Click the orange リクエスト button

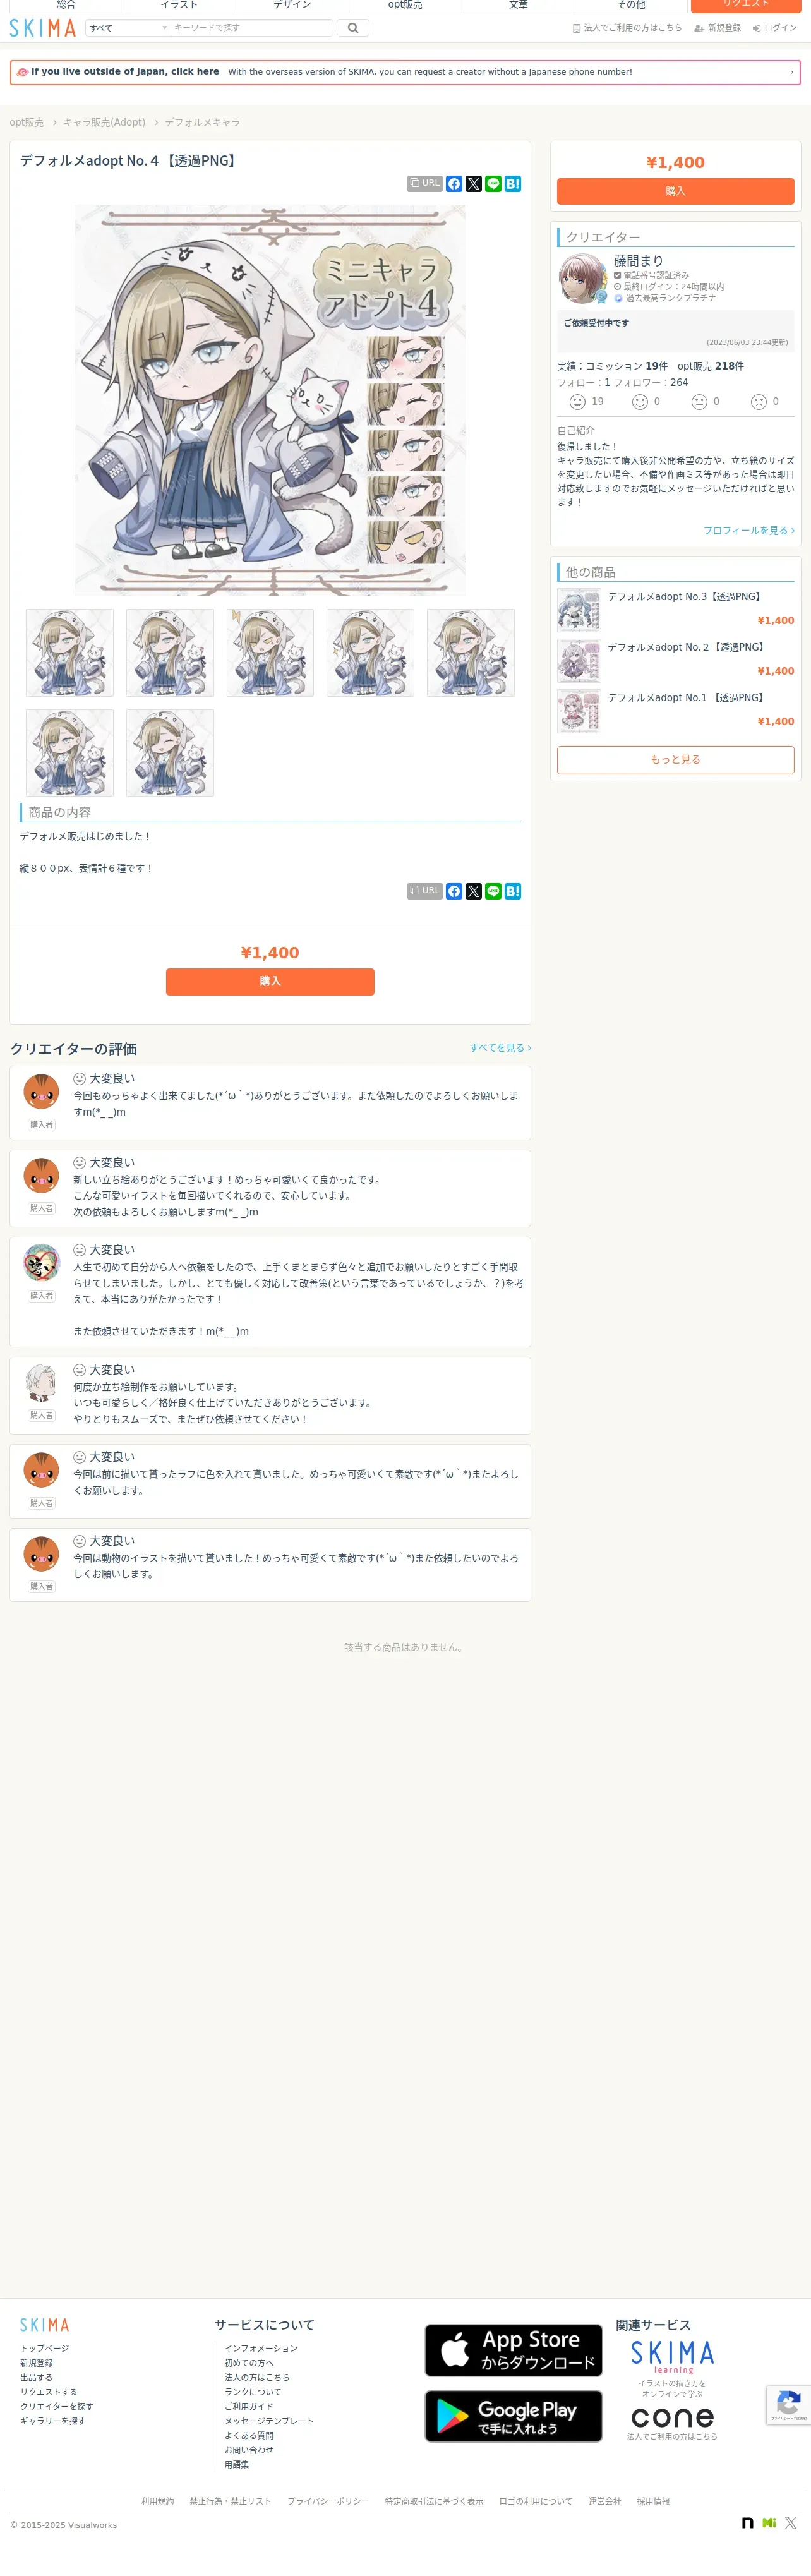tap(746, 5)
